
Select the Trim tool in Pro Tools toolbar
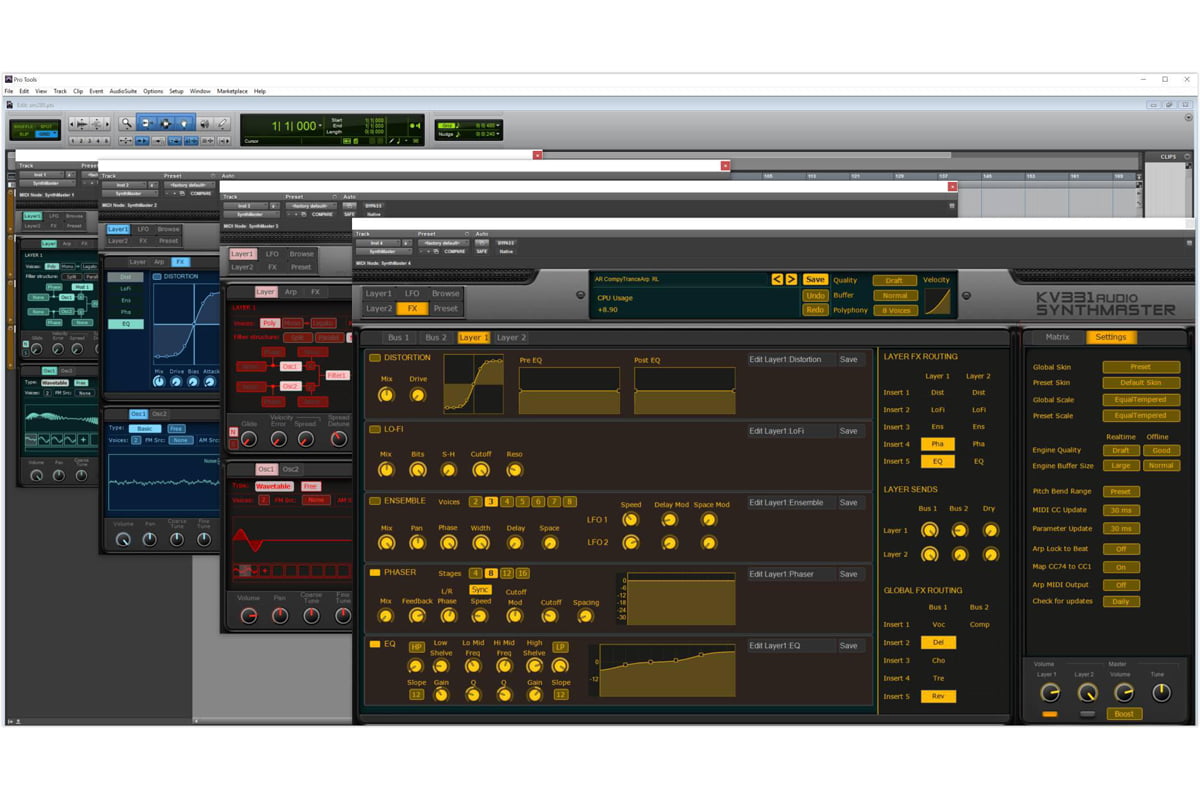pos(147,123)
